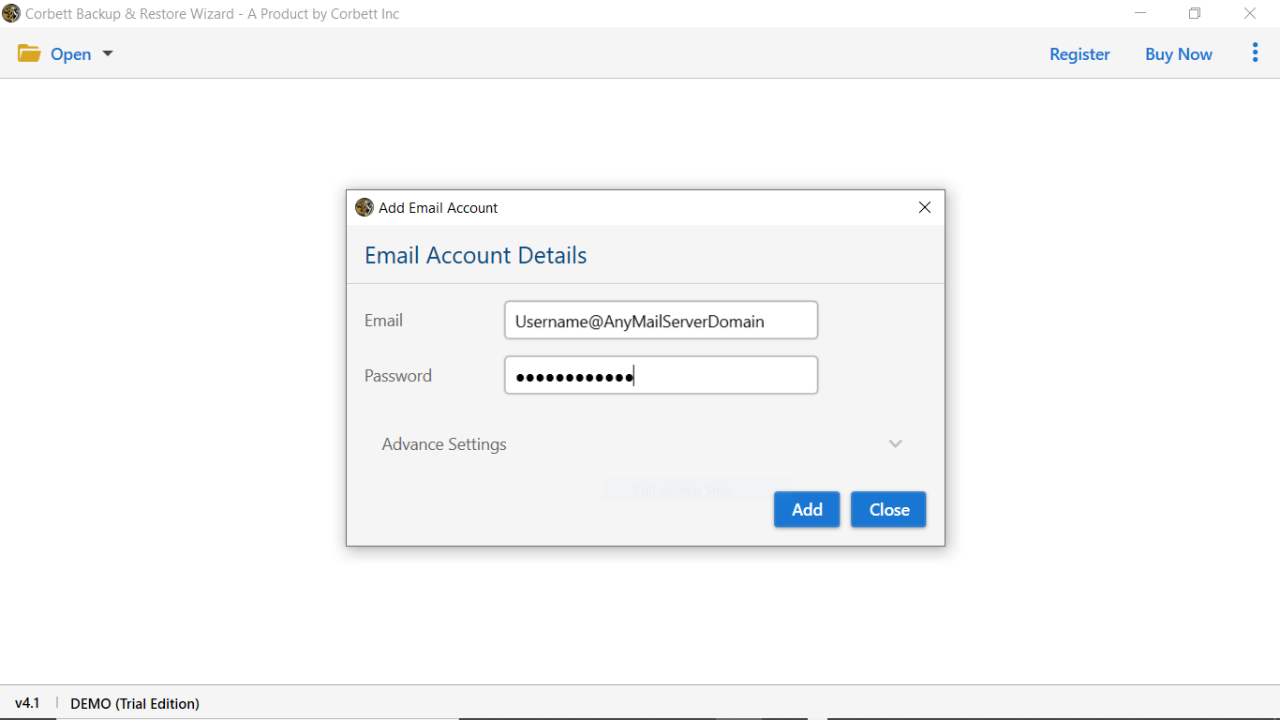The width and height of the screenshot is (1280, 720).
Task: Select the Corbett icon on the dialog header
Action: tap(364, 207)
